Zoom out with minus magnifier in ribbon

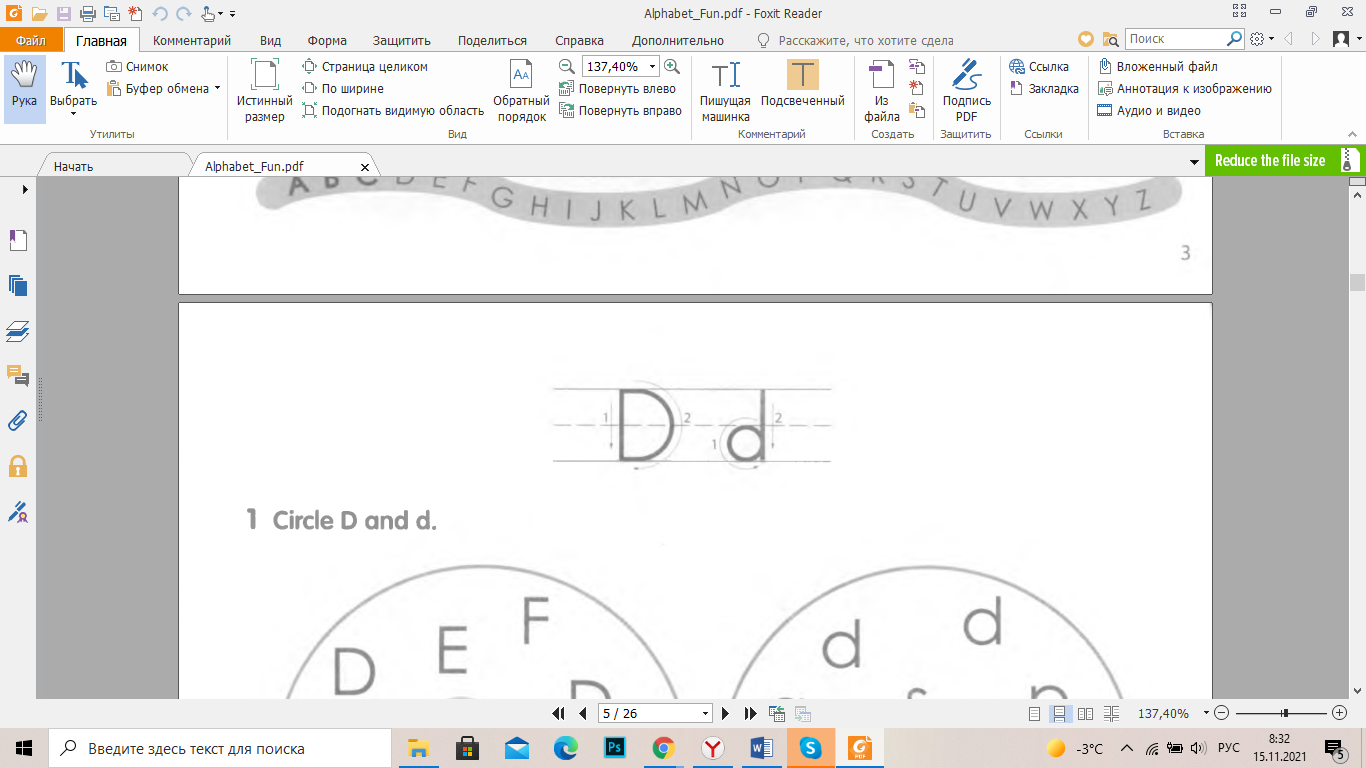pos(566,66)
